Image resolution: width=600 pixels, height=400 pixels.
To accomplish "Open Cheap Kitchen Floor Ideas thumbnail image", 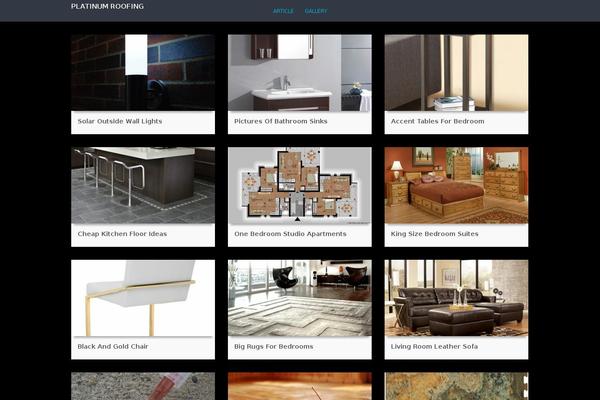I will click(143, 185).
